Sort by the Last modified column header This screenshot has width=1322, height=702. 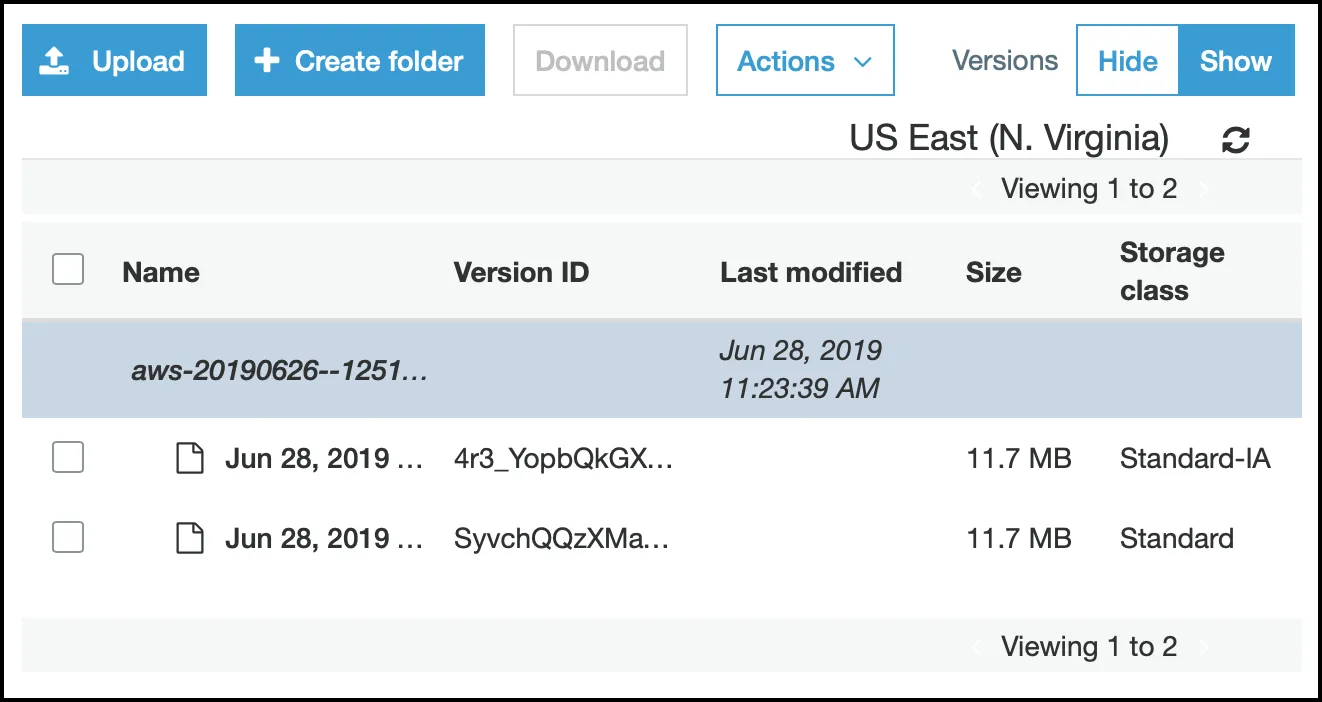pyautogui.click(x=811, y=272)
